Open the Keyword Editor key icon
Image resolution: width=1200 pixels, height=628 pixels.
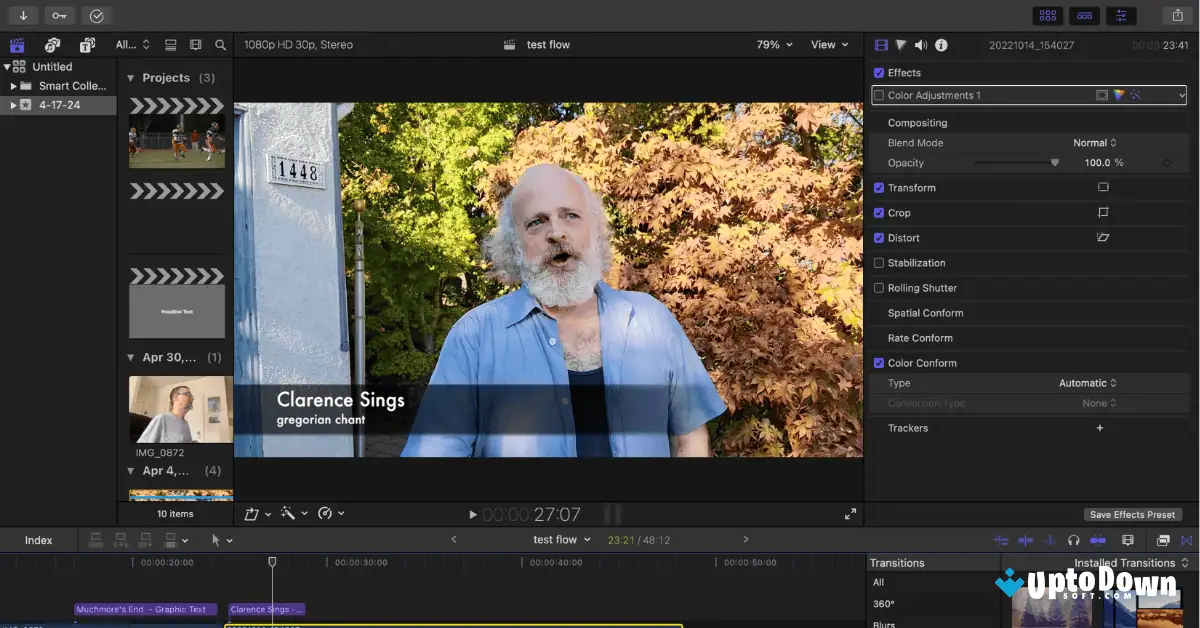(58, 15)
